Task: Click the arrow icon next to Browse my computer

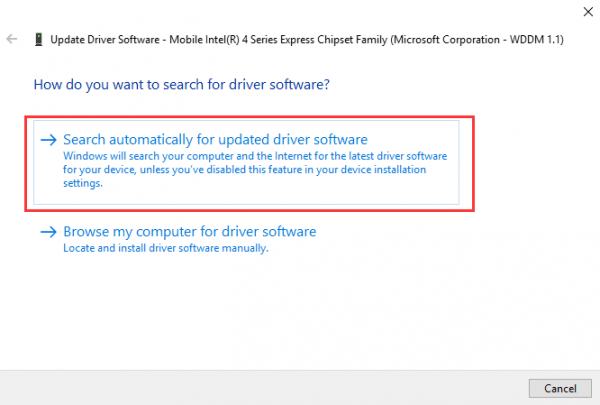Action: pyautogui.click(x=49, y=232)
